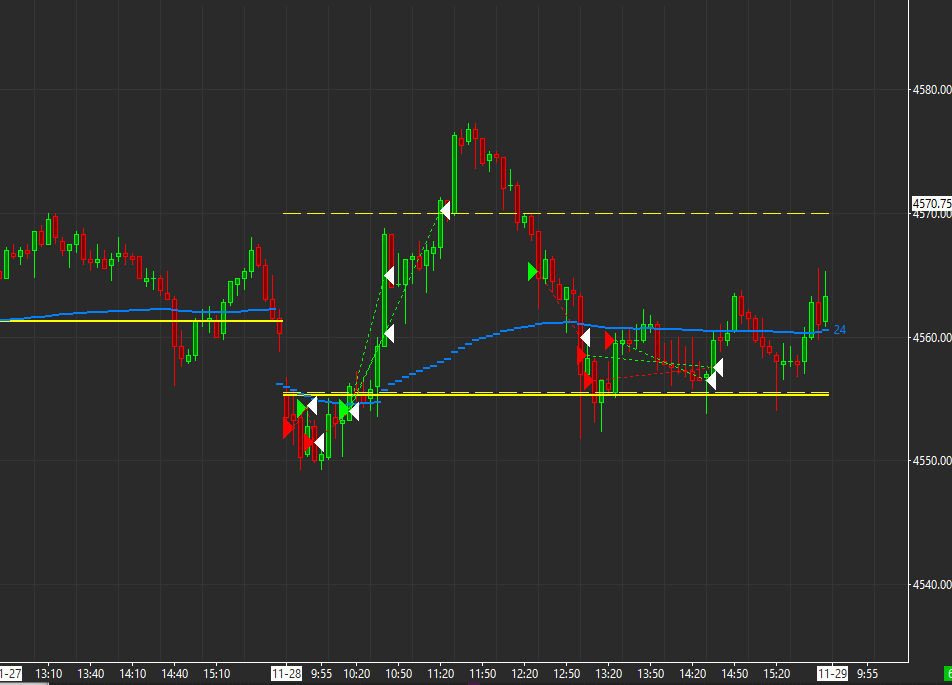The image size is (952, 685).
Task: Click the 14:50 time axis label
Action: (x=735, y=673)
